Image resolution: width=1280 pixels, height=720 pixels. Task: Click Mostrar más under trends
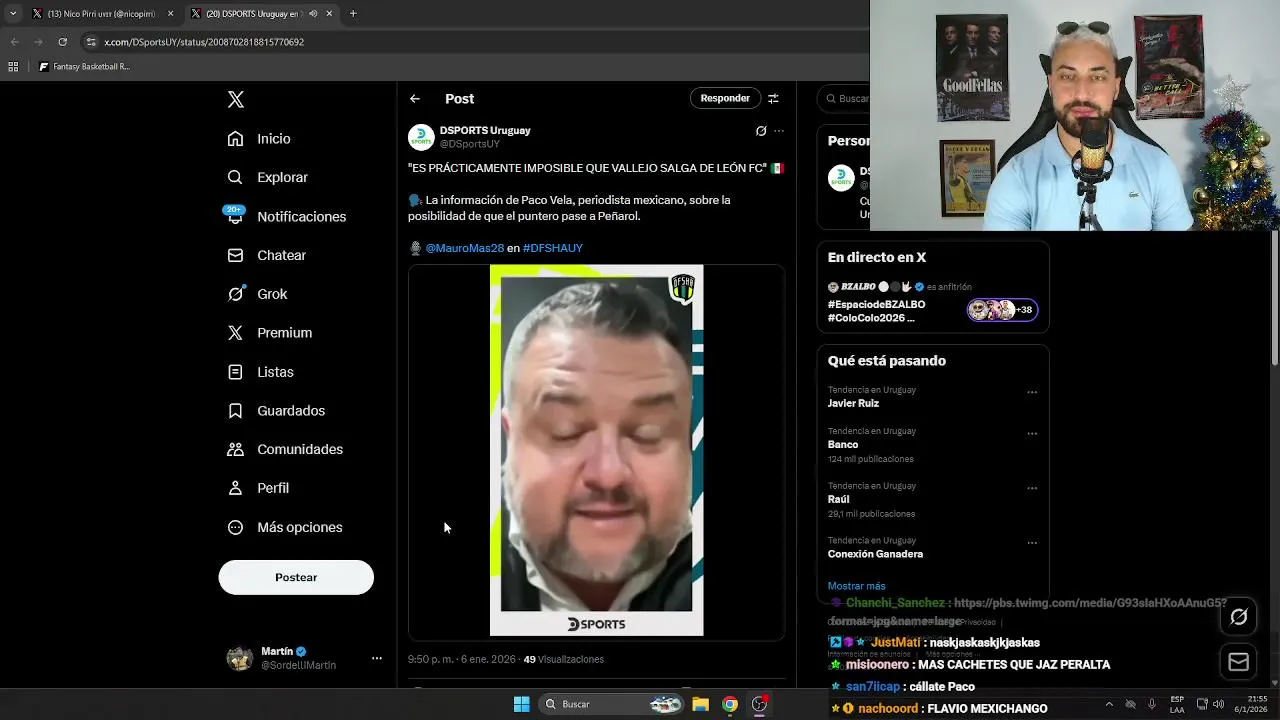click(856, 586)
